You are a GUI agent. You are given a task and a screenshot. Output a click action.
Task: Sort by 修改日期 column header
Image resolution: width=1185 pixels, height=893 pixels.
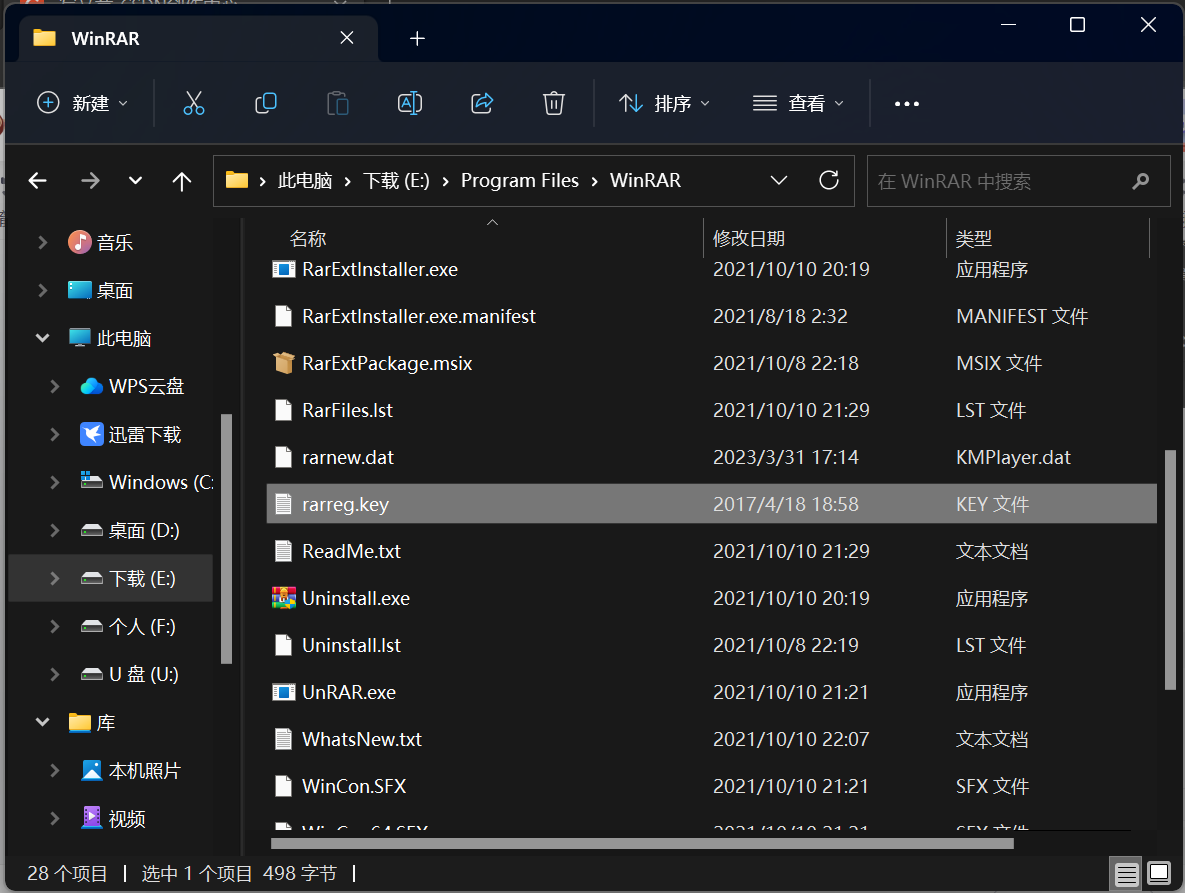tap(749, 239)
